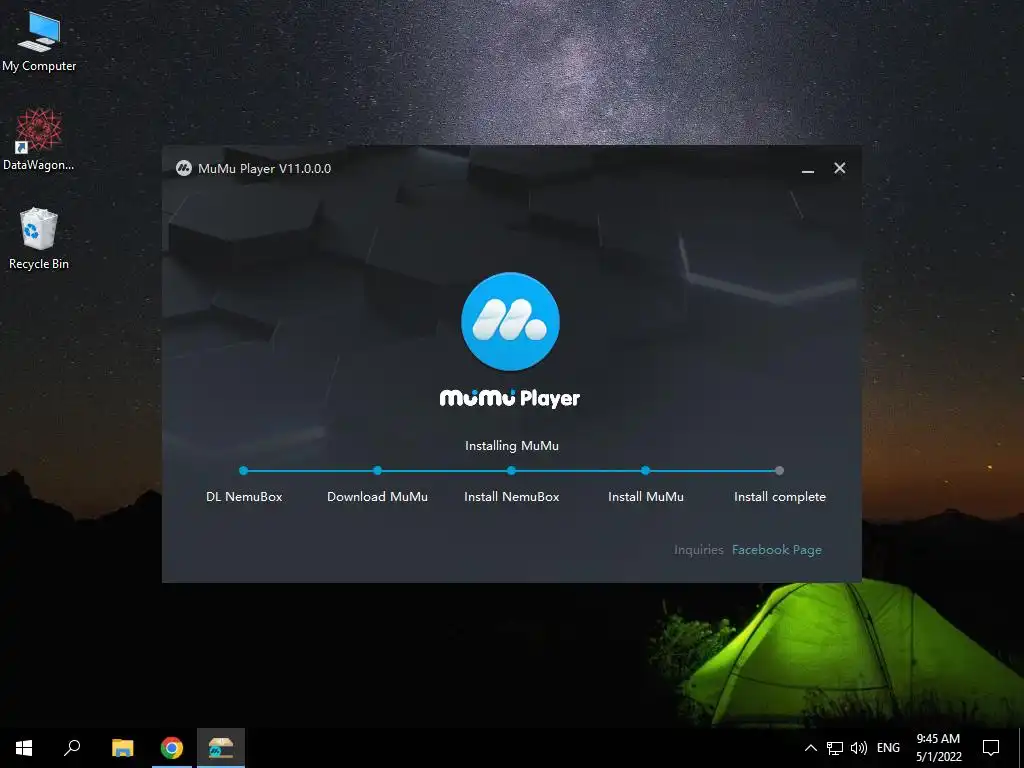
Task: Click the "Installing MuMu" status text
Action: click(x=512, y=445)
